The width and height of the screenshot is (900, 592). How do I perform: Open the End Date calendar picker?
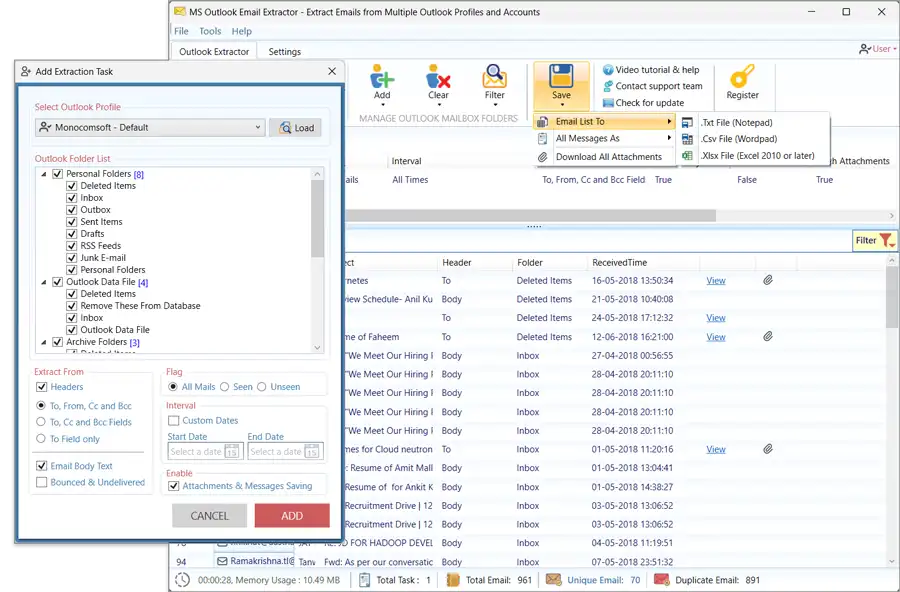311,451
